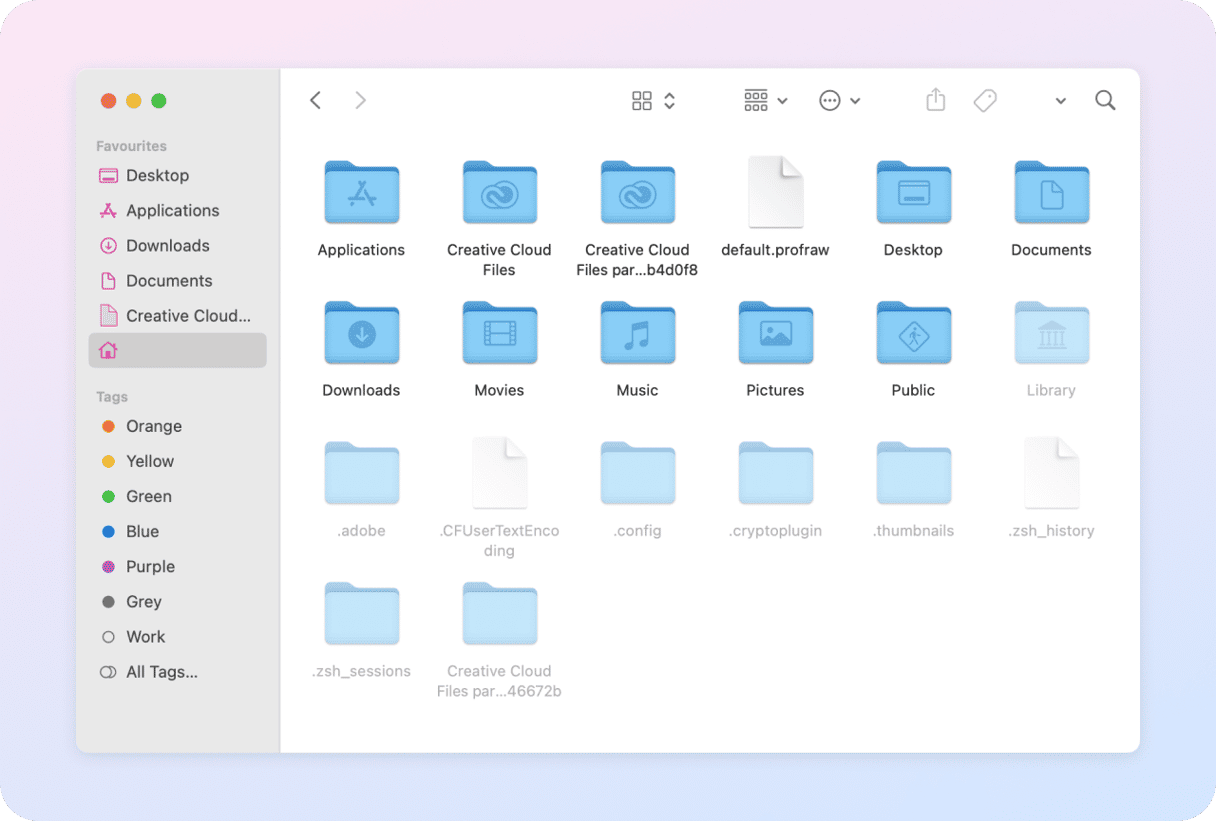Select the default.profraw file

(x=775, y=193)
